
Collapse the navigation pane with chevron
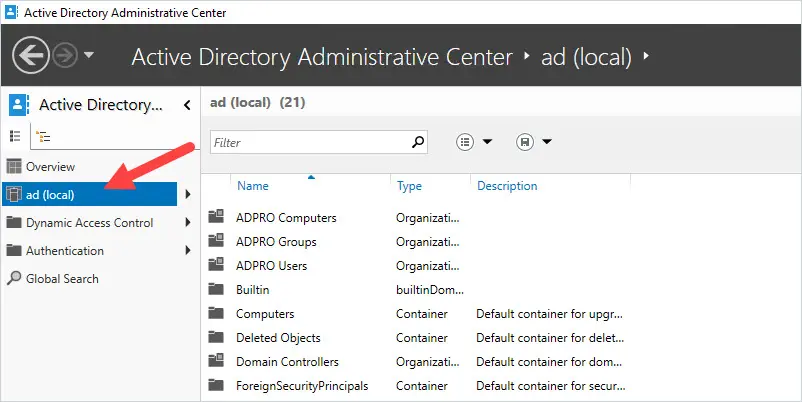pyautogui.click(x=187, y=105)
